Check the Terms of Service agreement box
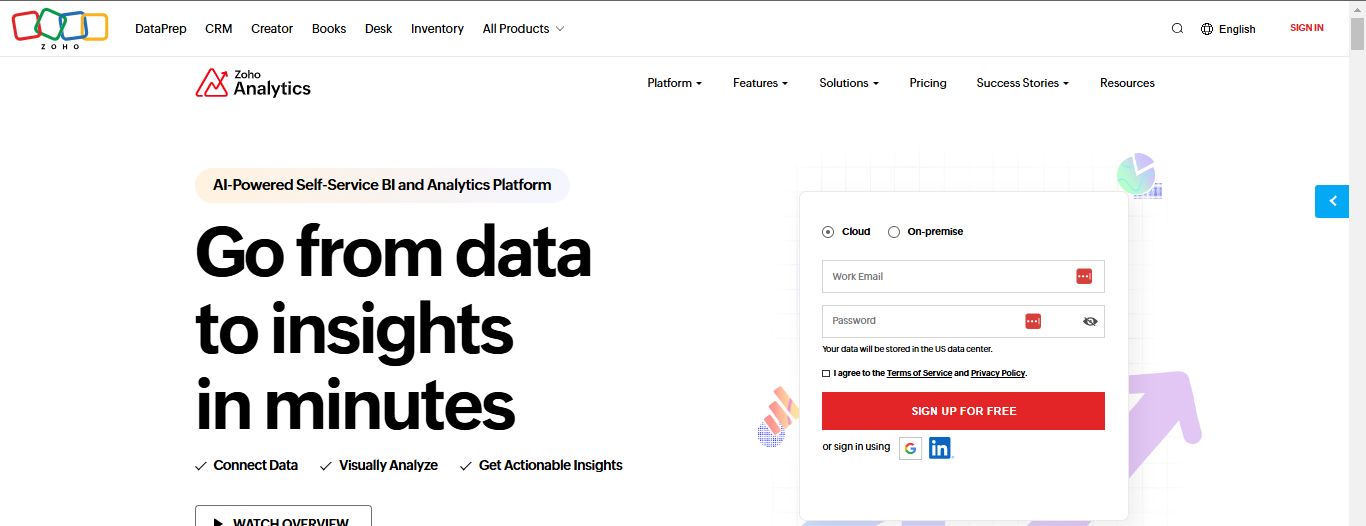Viewport: 1366px width, 526px height. point(826,373)
